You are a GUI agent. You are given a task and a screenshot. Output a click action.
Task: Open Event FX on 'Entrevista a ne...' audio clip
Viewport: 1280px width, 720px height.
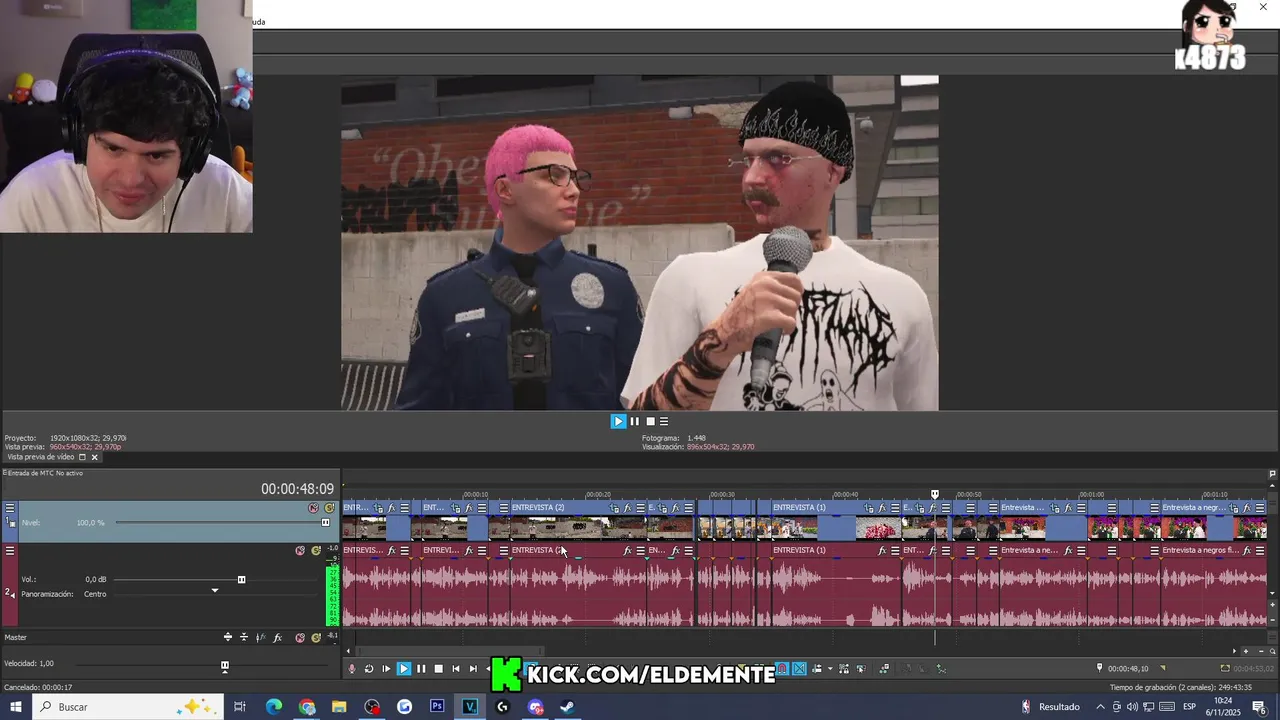(x=1068, y=550)
